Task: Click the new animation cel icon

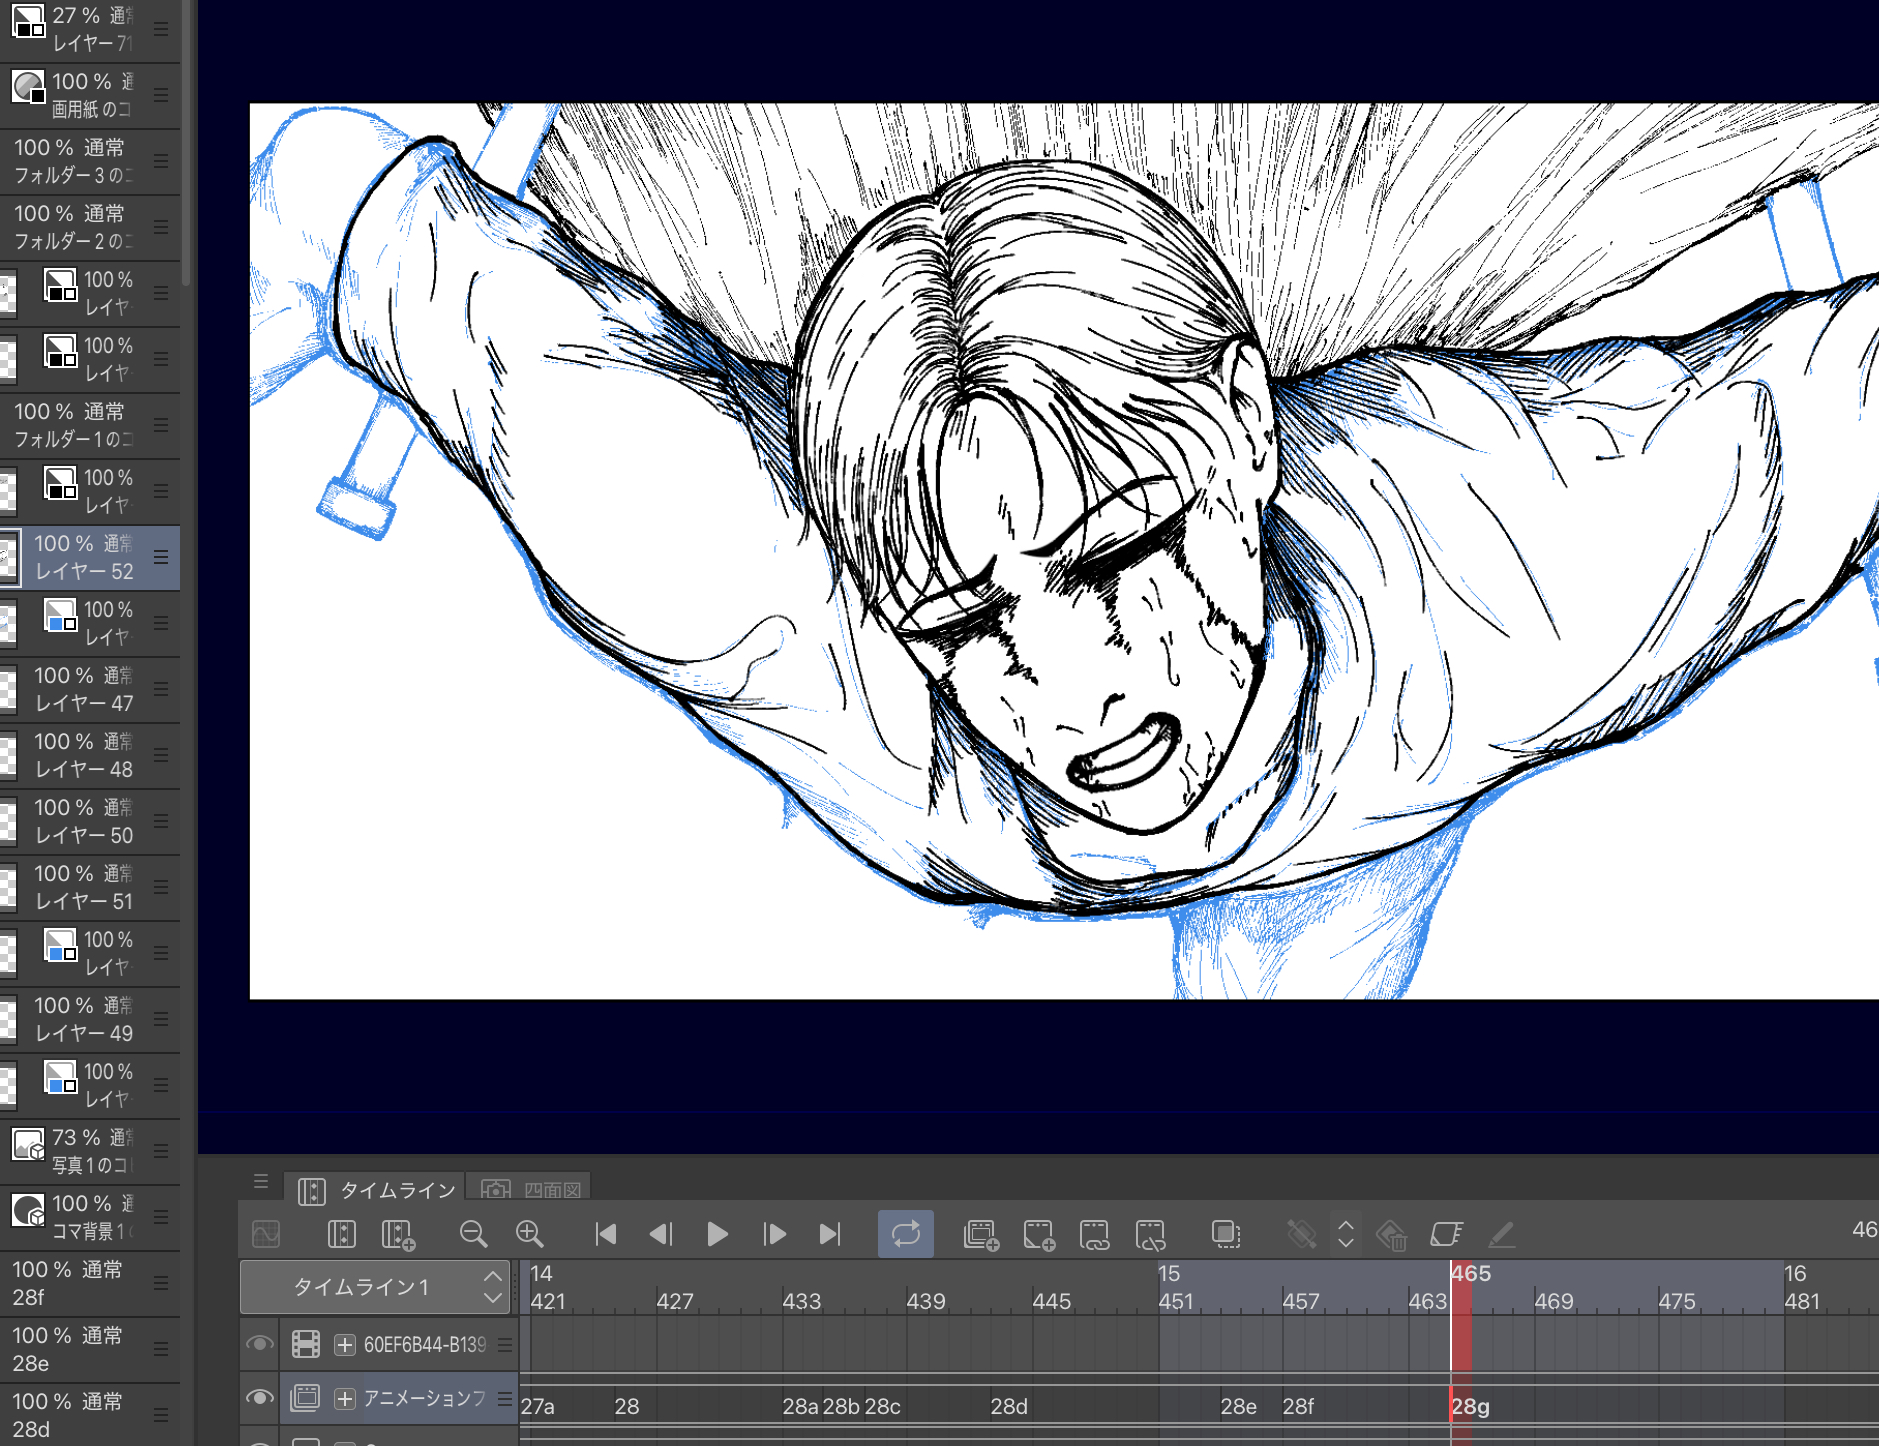Action: click(1039, 1234)
